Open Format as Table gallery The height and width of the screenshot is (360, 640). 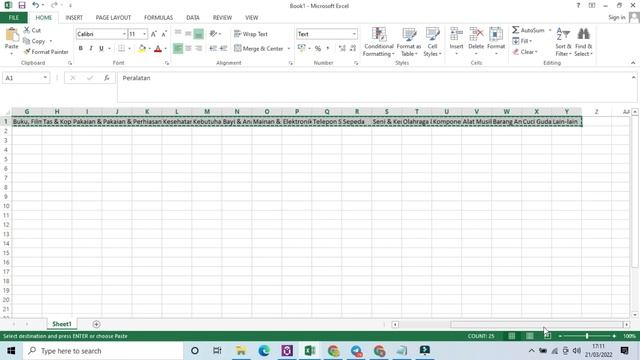tap(409, 42)
